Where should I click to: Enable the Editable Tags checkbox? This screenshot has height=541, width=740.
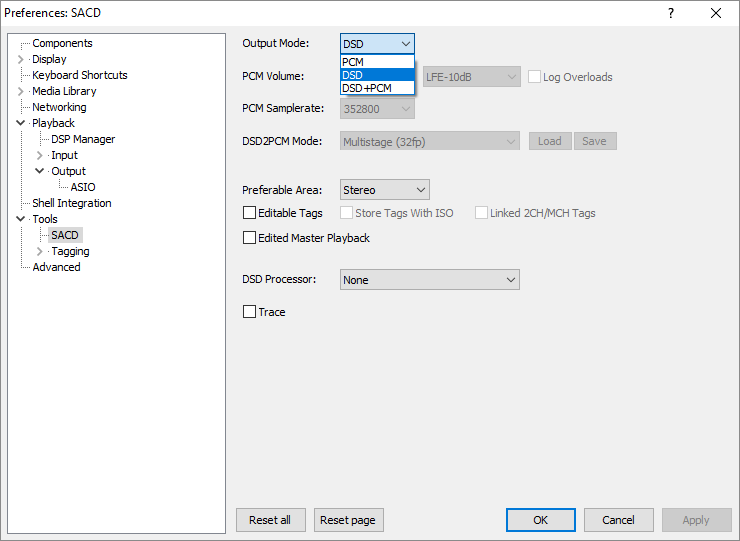click(x=250, y=213)
